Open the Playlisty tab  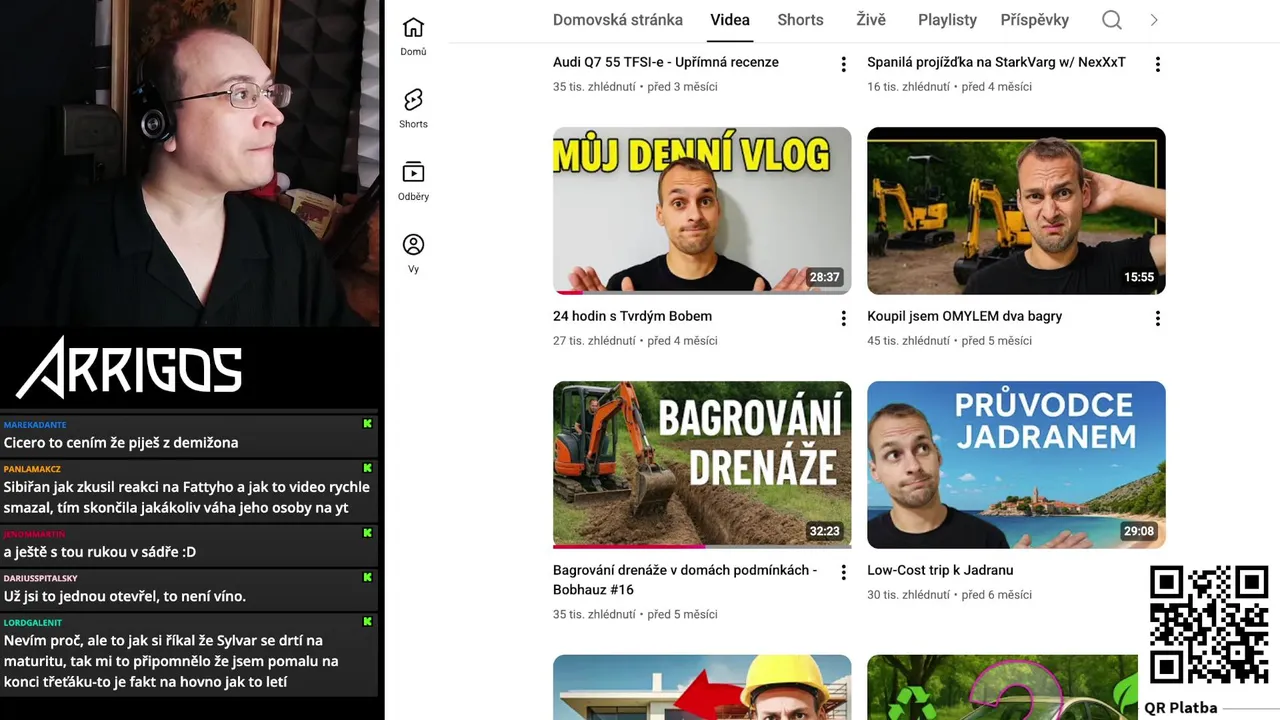click(947, 20)
